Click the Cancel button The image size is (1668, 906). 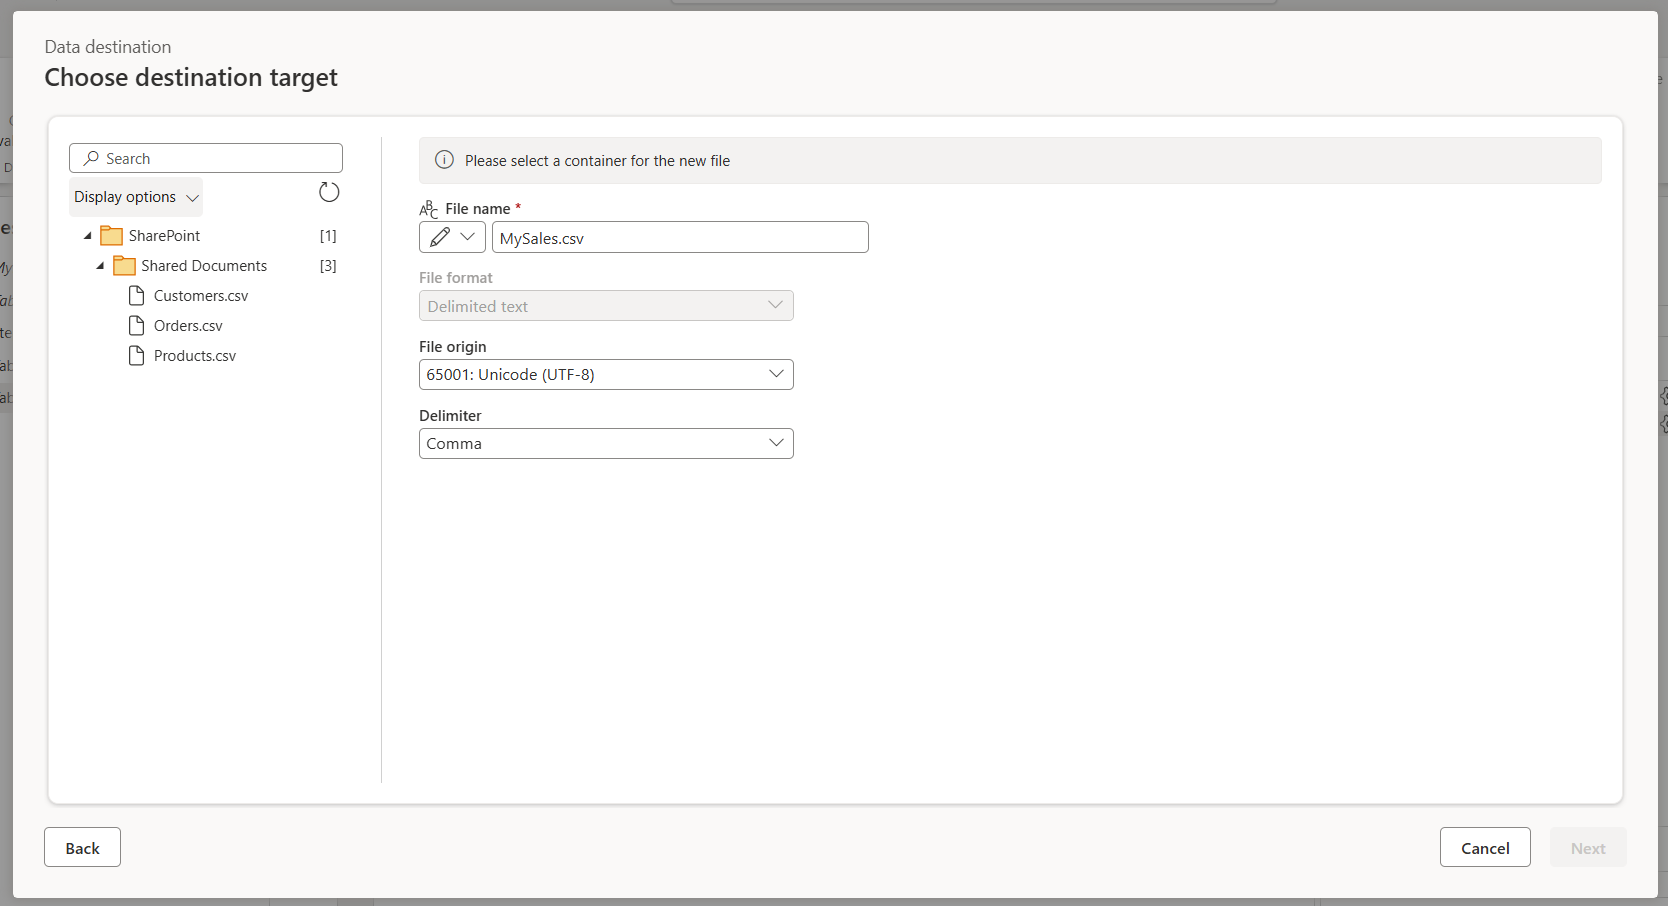coord(1485,847)
